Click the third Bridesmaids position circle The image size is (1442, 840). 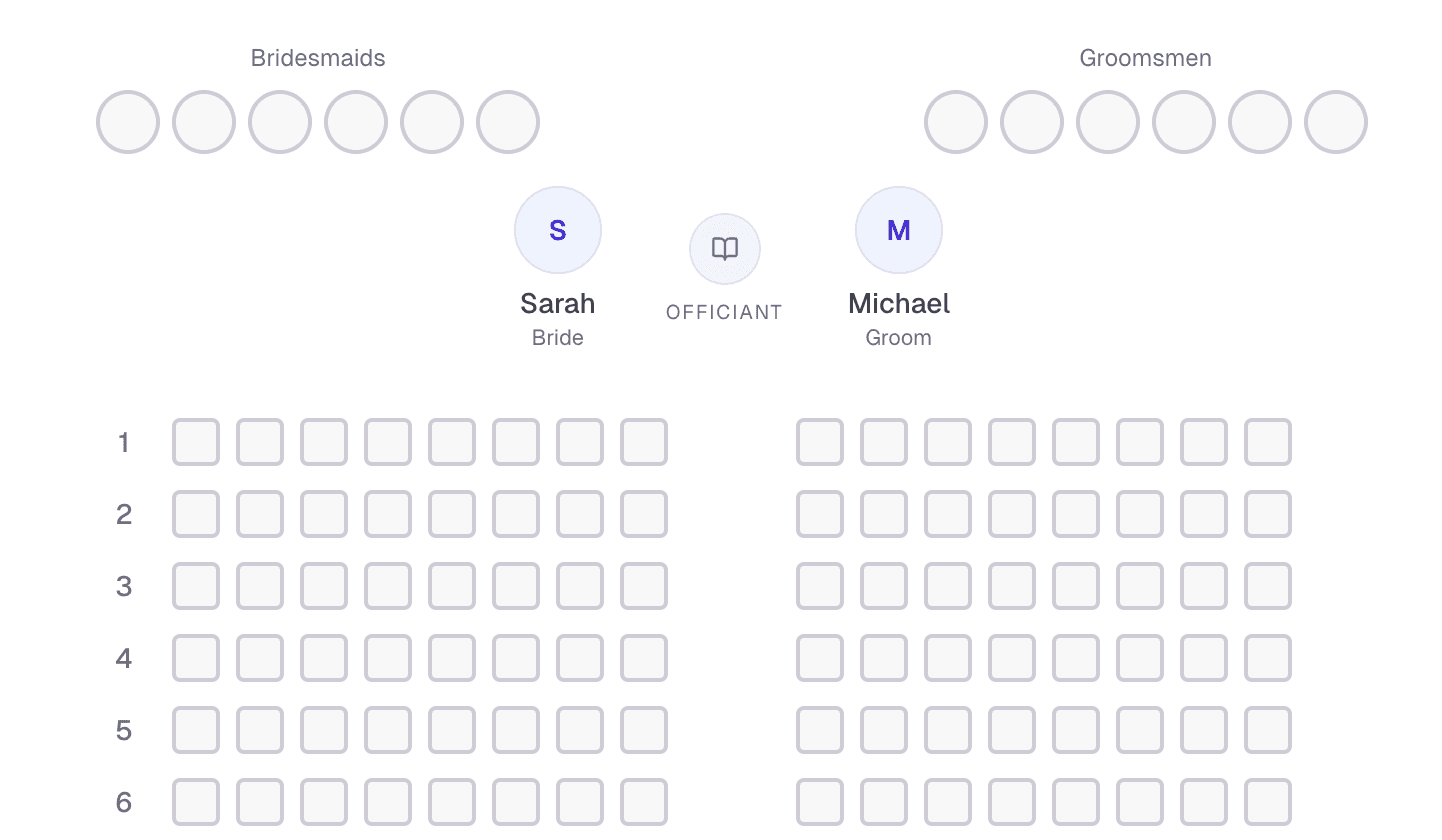tap(279, 121)
